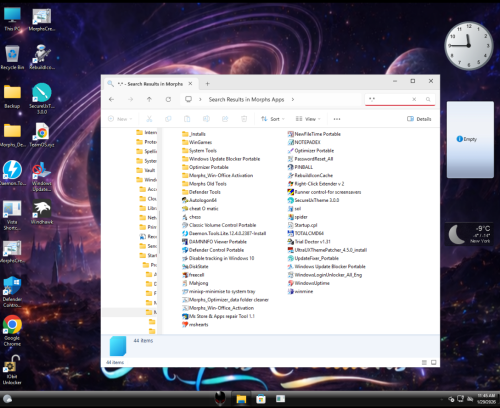The width and height of the screenshot is (500, 408).
Task: Select the WinGames folder
Action: [x=197, y=142]
